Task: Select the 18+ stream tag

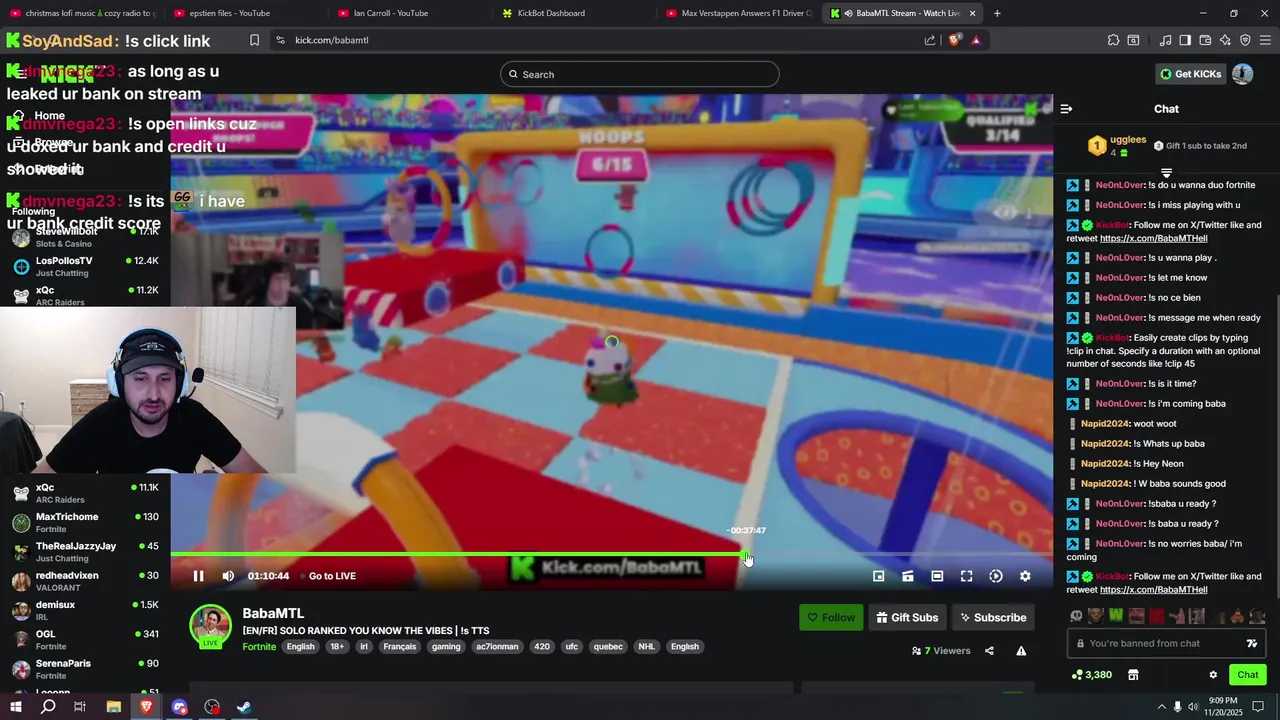Action: (x=337, y=647)
